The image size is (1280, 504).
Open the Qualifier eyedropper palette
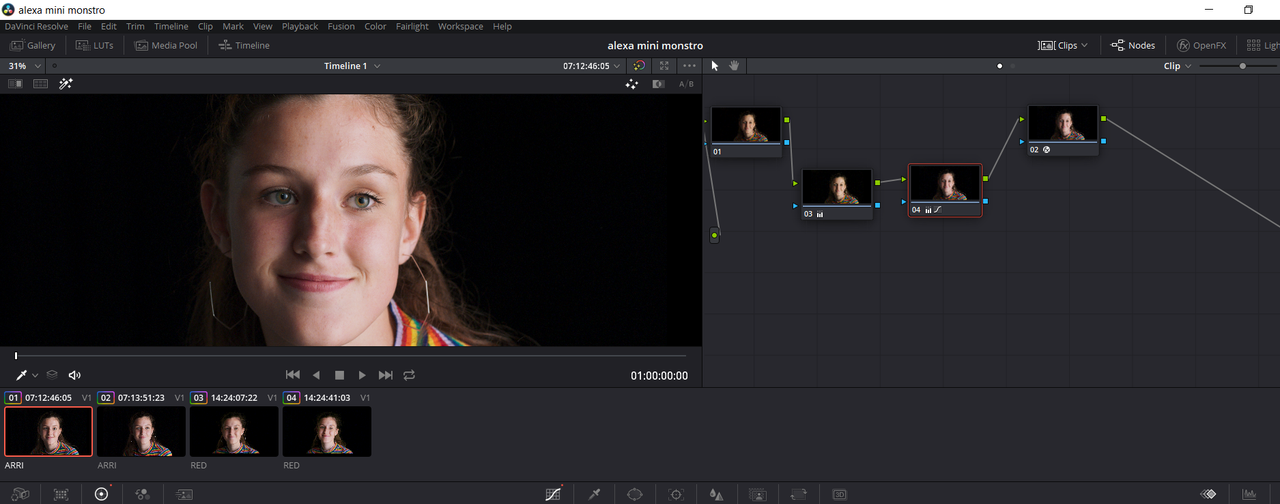[x=594, y=494]
